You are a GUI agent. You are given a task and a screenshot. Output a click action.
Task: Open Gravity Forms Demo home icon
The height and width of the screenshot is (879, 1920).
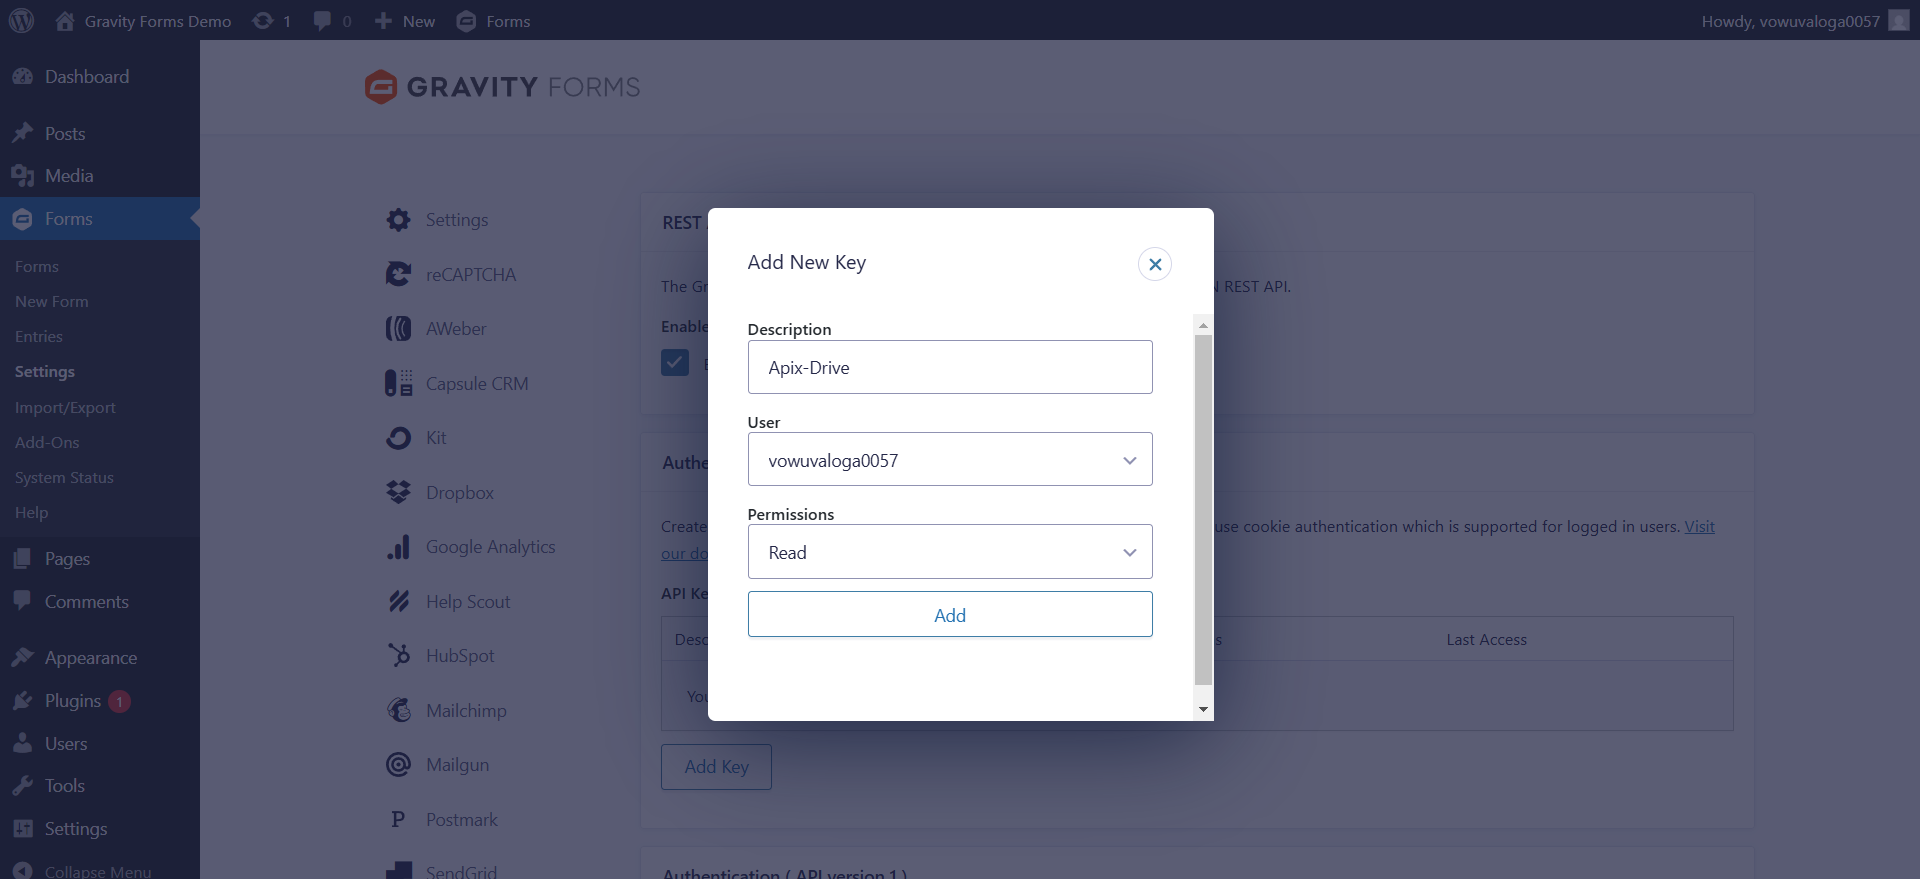[x=65, y=21]
